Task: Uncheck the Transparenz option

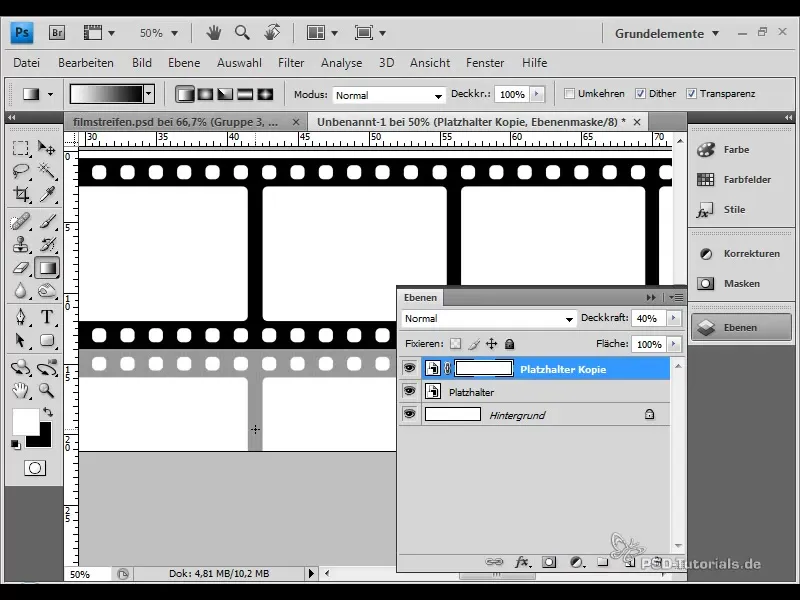Action: click(x=691, y=94)
